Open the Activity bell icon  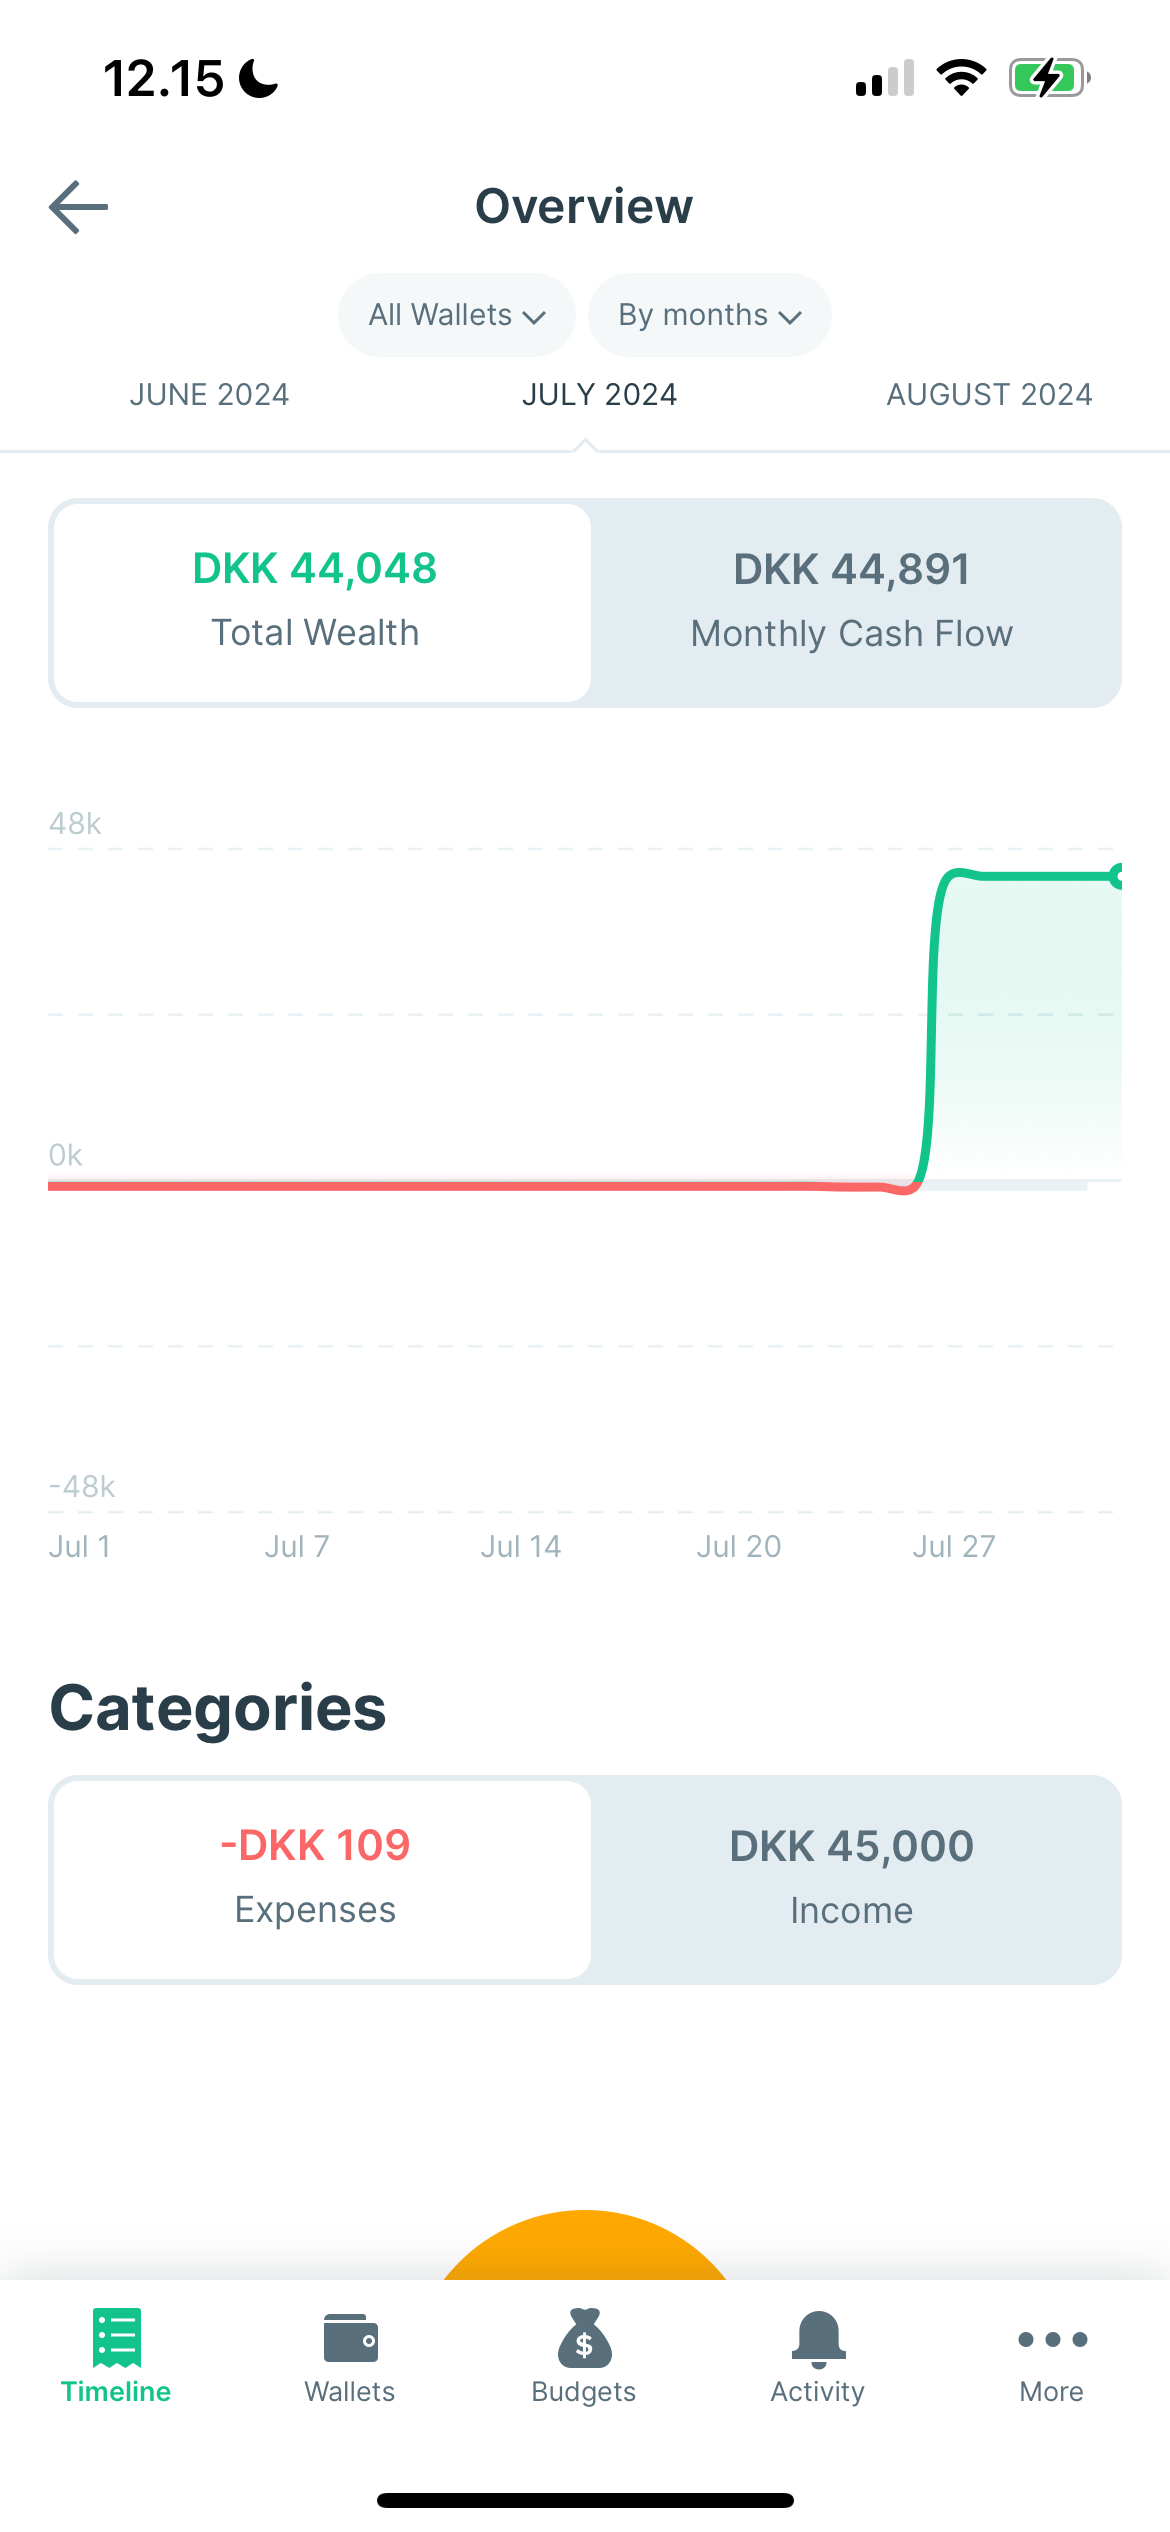click(x=818, y=2339)
